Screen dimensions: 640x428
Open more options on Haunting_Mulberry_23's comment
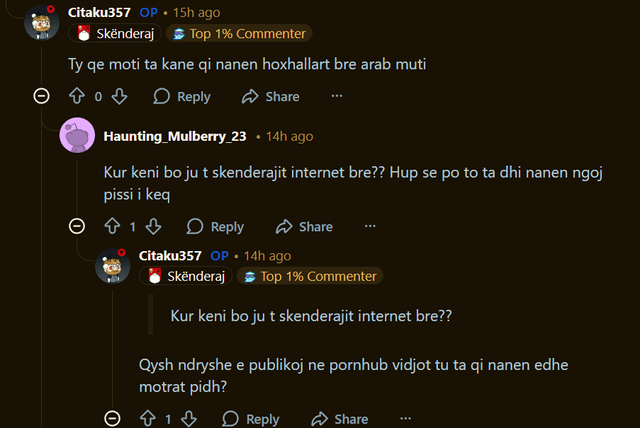pyautogui.click(x=371, y=226)
